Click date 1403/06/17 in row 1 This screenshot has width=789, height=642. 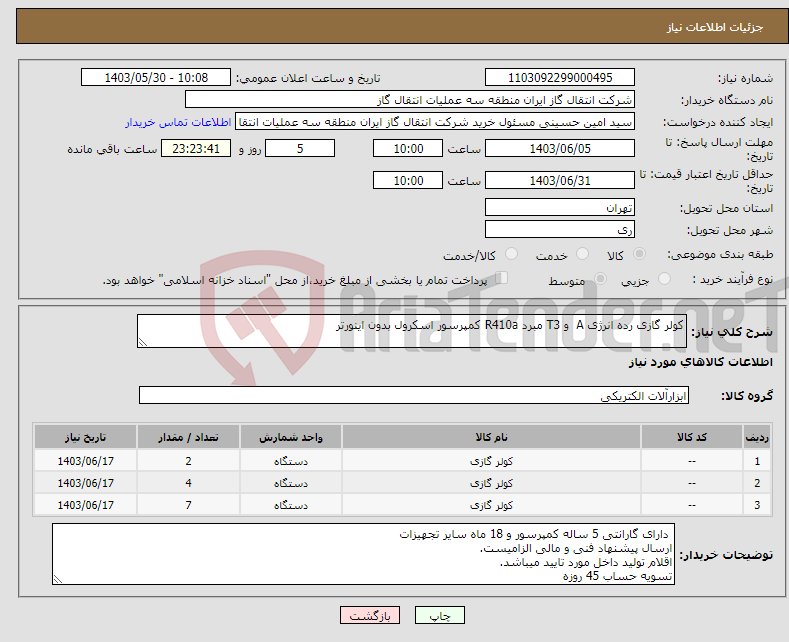[86, 461]
